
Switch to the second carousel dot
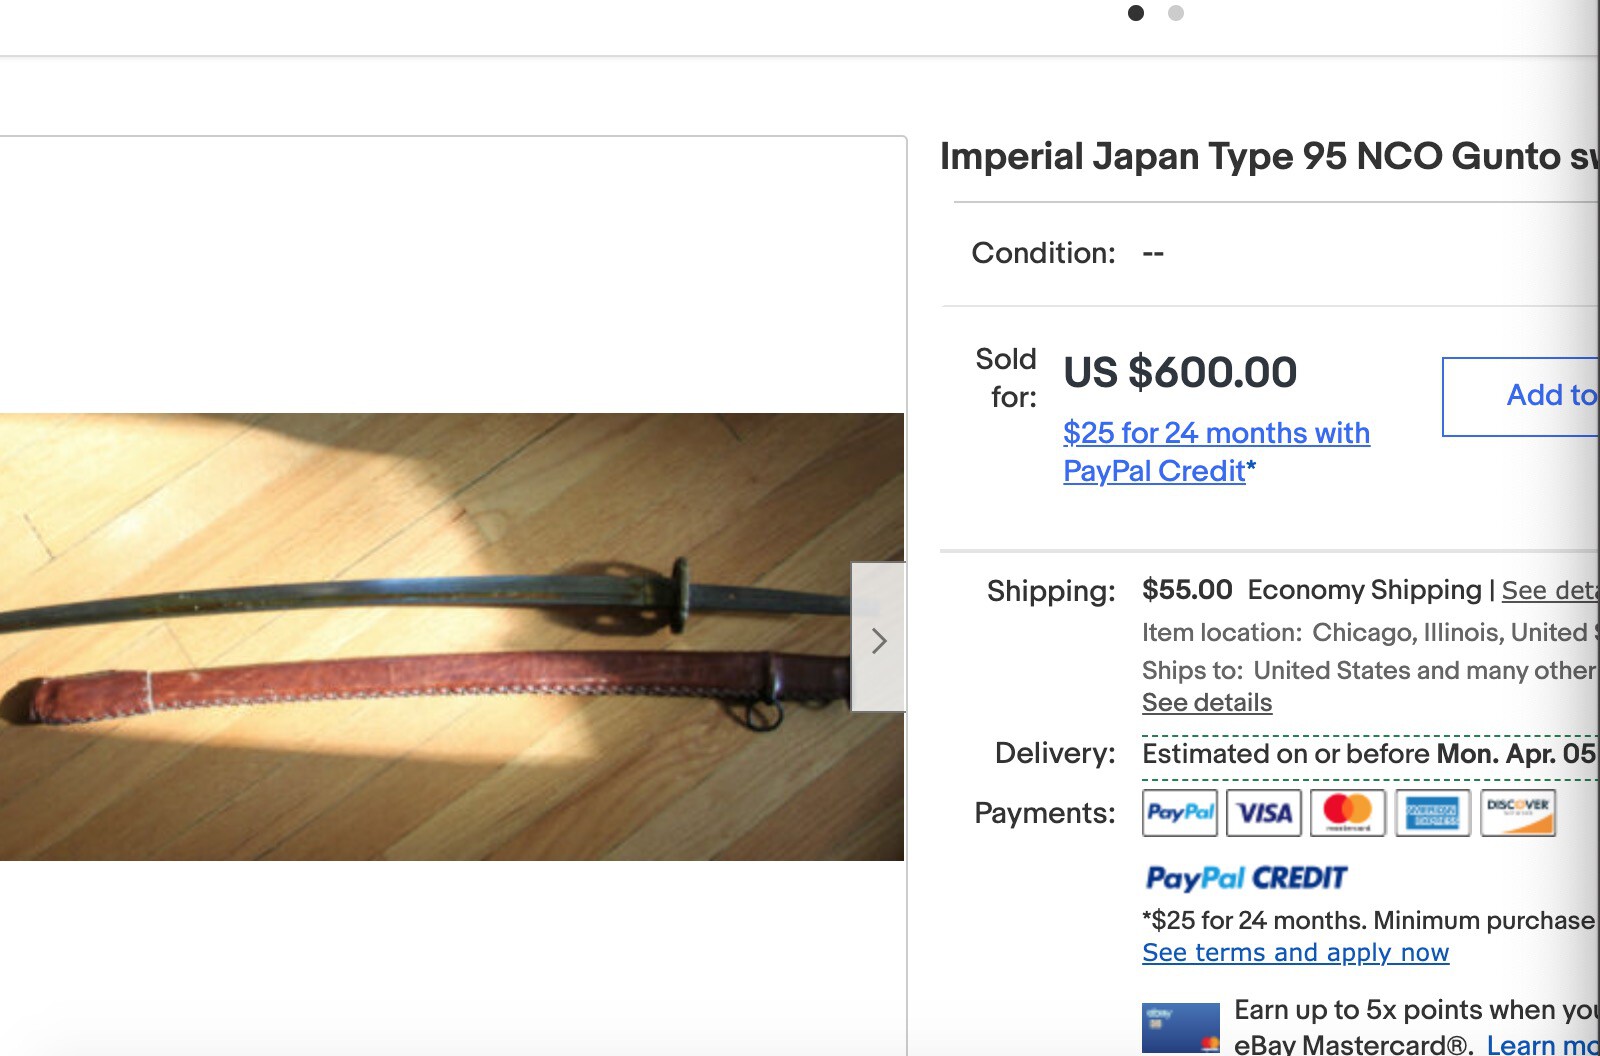1176,13
